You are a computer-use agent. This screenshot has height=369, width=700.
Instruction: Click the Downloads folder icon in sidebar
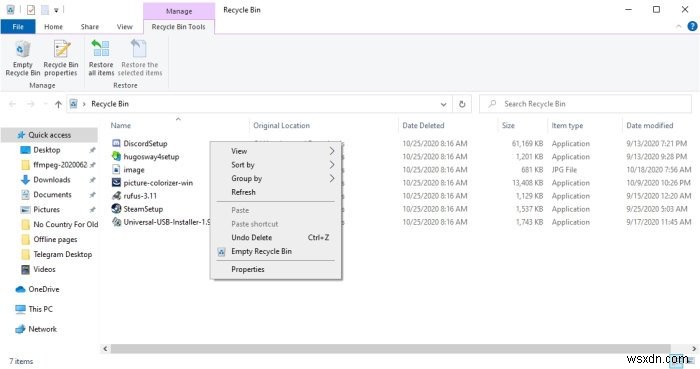(25, 180)
